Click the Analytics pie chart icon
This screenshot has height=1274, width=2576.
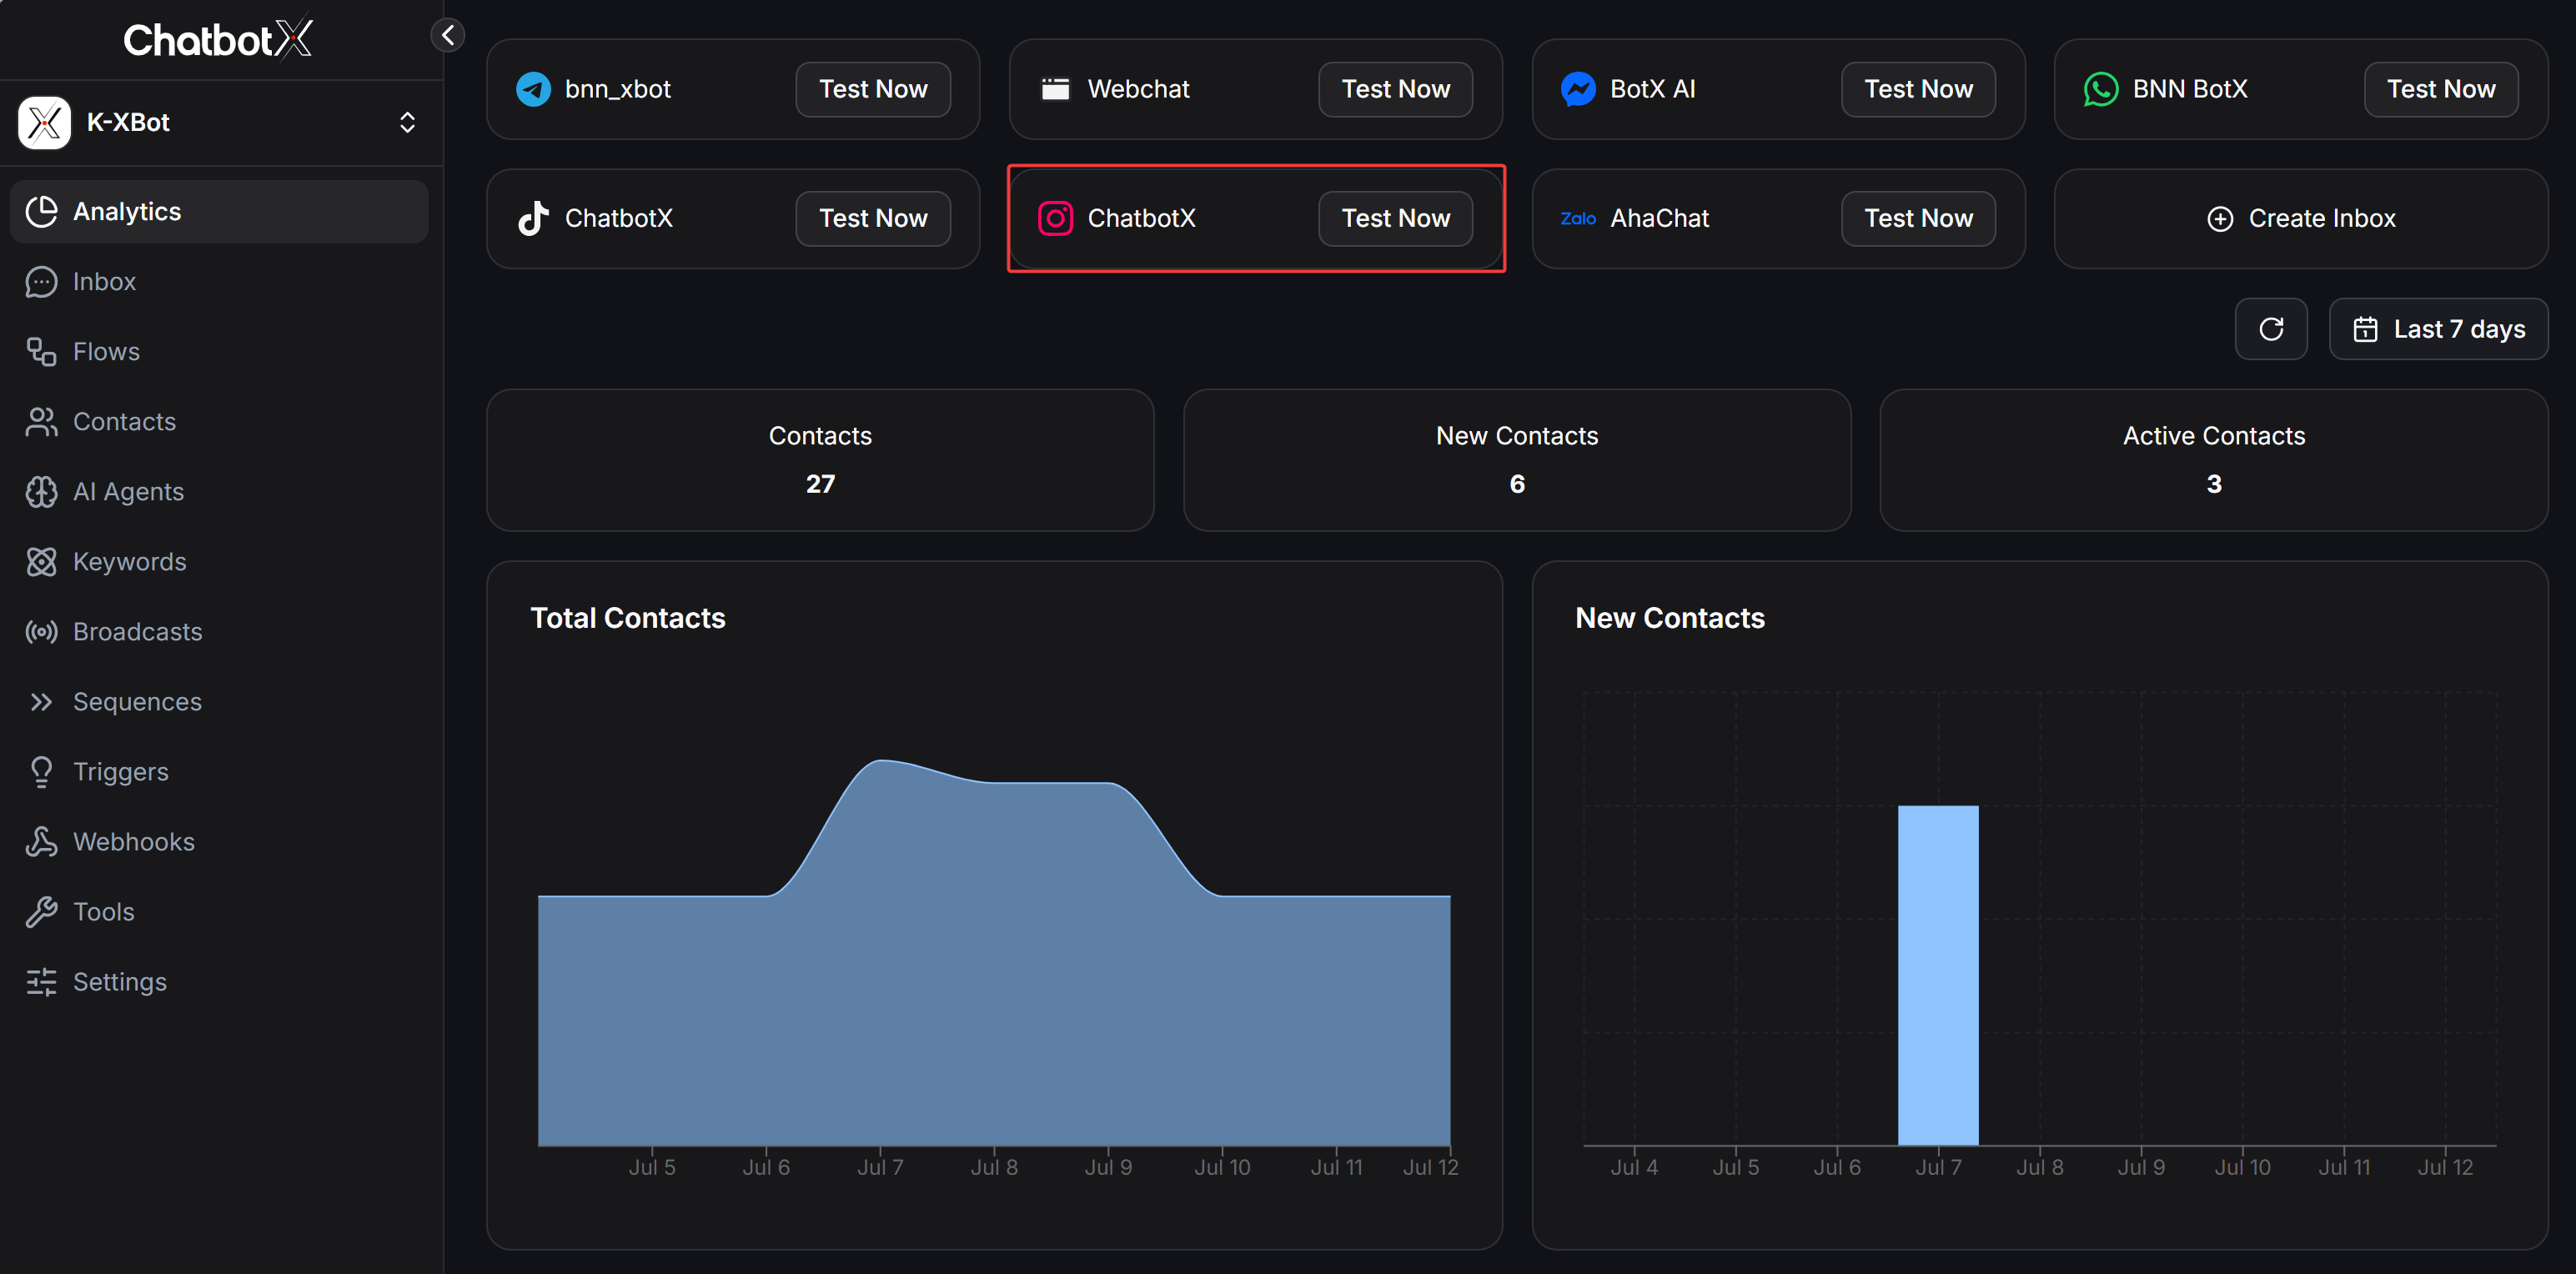41,211
